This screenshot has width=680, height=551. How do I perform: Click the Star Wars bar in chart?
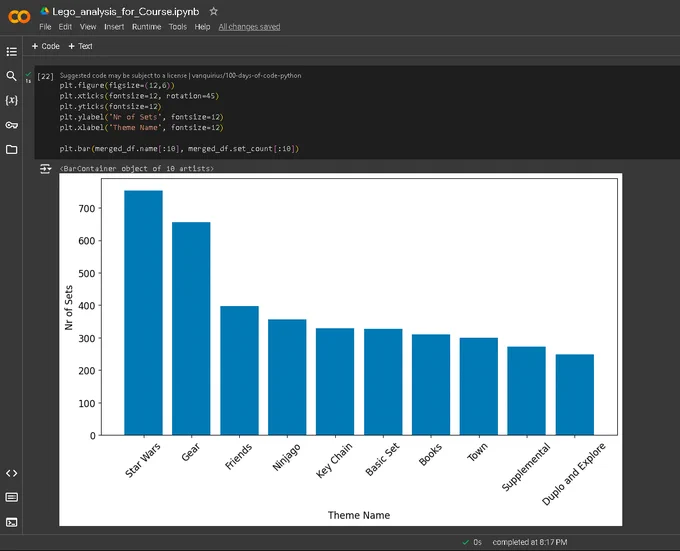(144, 313)
